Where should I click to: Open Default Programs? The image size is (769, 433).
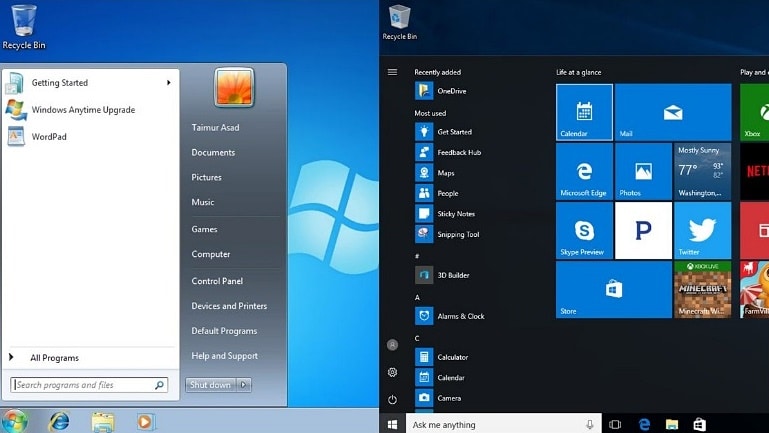tap(224, 331)
